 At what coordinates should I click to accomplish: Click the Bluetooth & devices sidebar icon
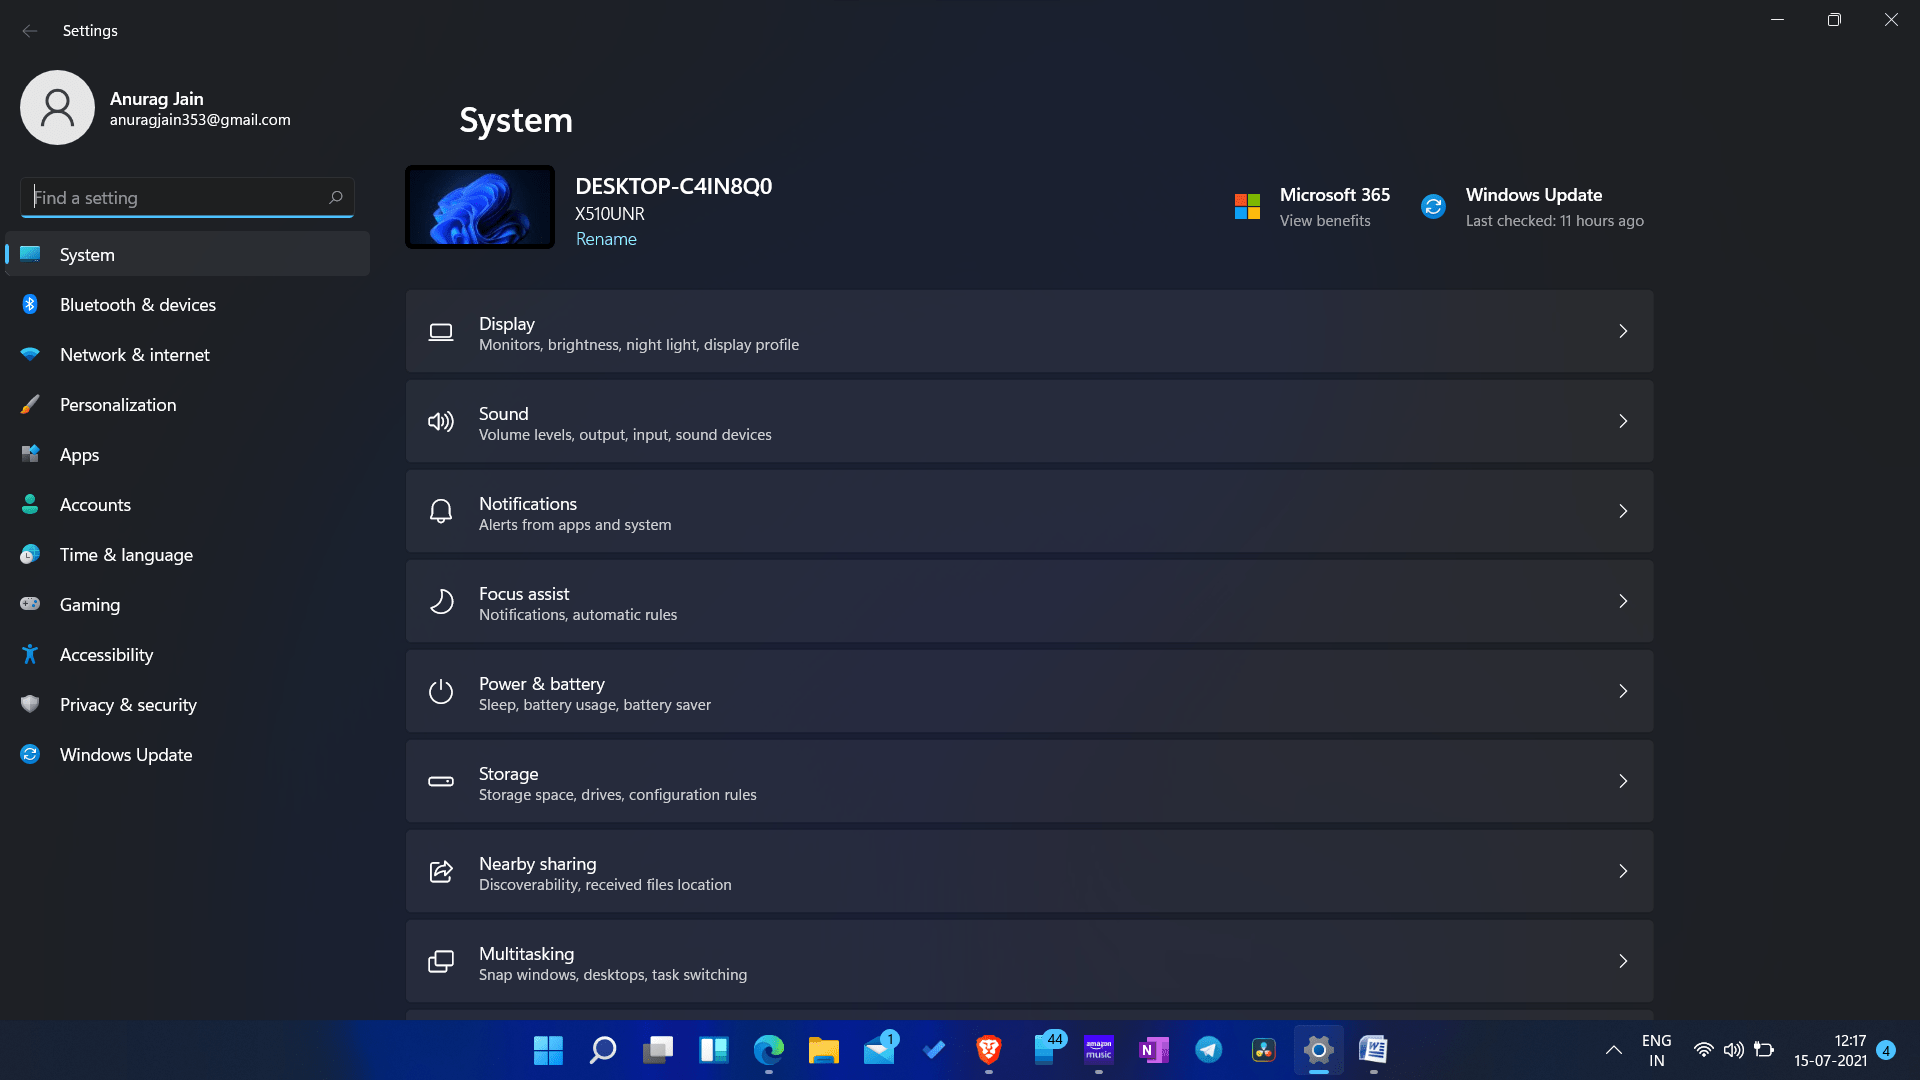pos(30,305)
